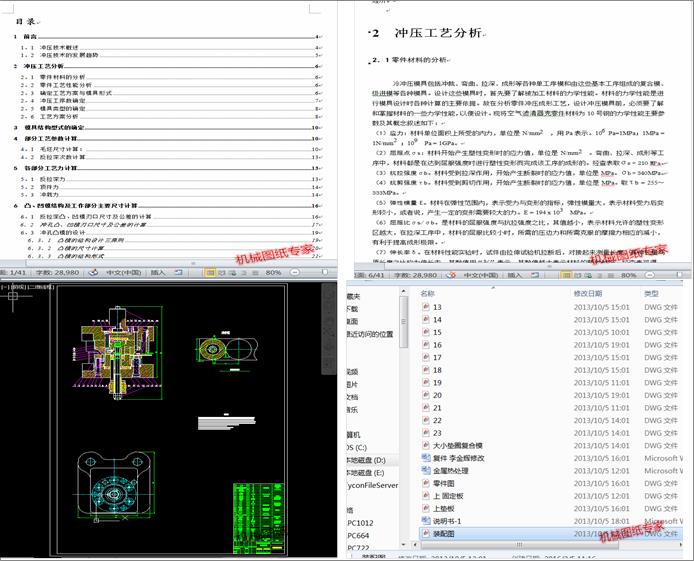Select the 上垫板 DWG file
The height and width of the screenshot is (561, 694).
tap(550, 508)
